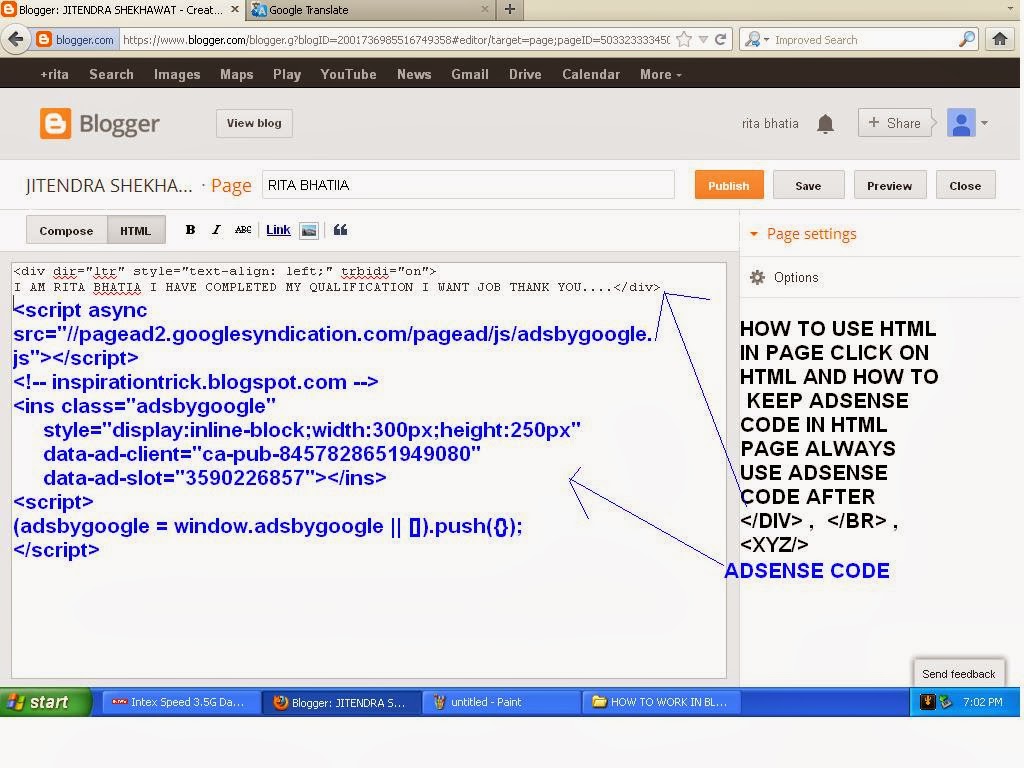Viewport: 1024px width, 768px height.
Task: Preview the page with the Preview button
Action: 889,185
